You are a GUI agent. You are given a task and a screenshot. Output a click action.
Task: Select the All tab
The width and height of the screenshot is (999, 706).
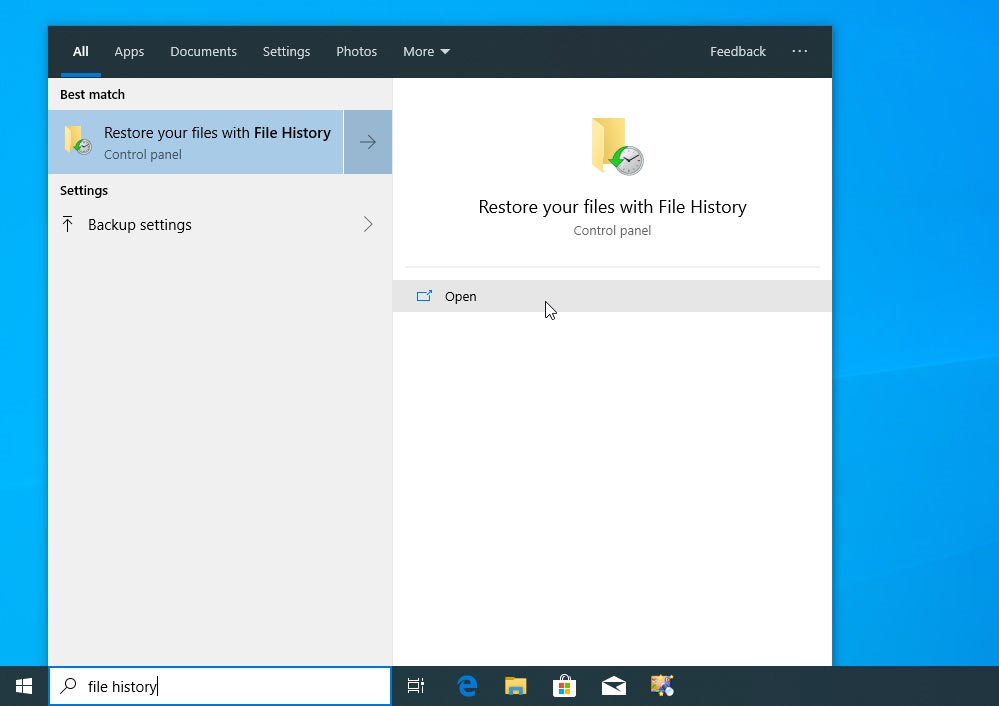pos(80,51)
